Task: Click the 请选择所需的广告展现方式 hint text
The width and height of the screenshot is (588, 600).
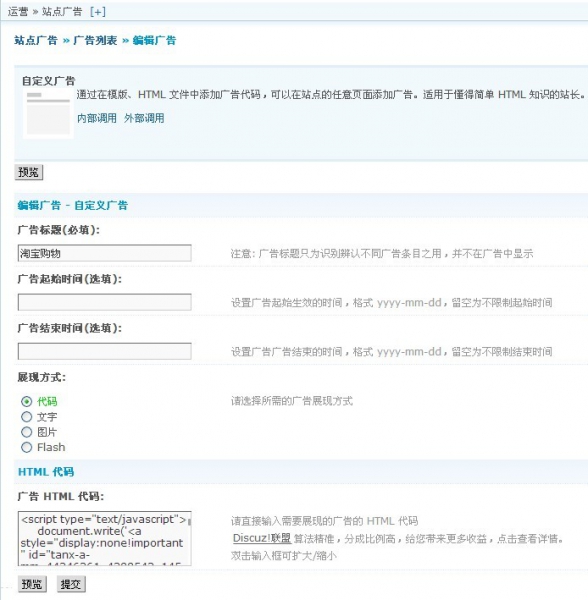Action: 292,401
